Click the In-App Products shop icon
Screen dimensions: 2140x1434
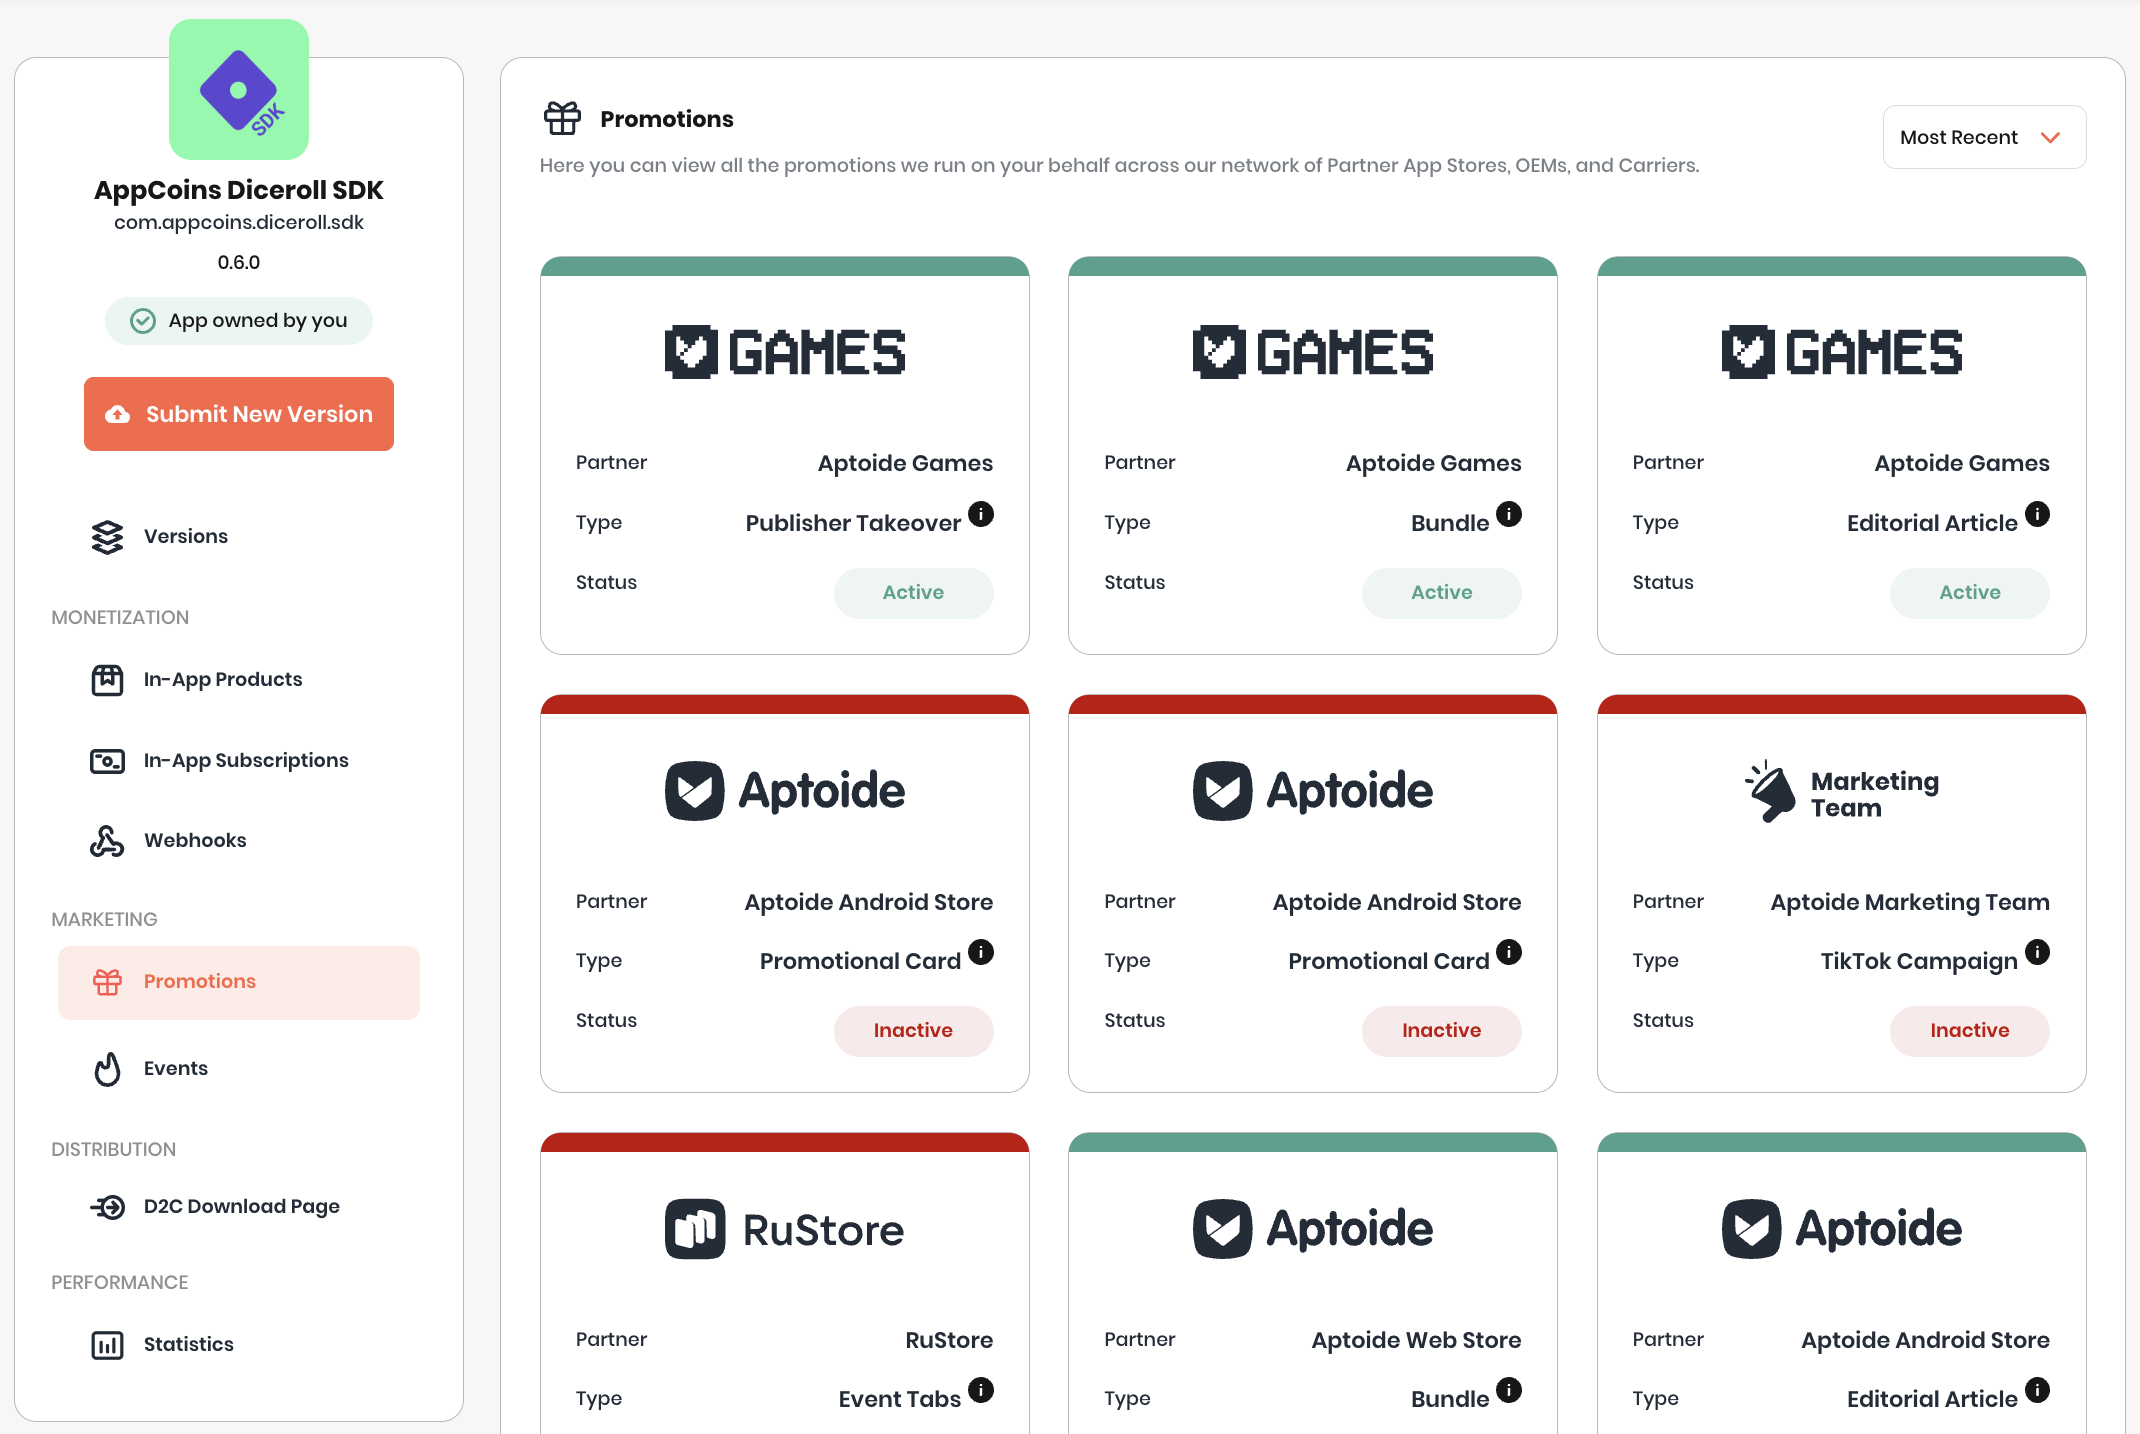click(x=107, y=680)
